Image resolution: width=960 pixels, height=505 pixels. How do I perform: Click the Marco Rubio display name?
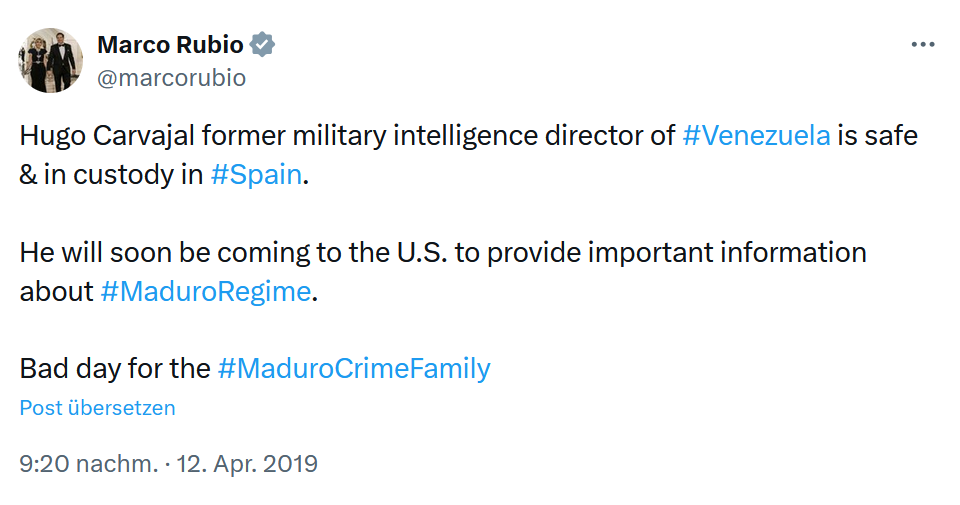(170, 45)
